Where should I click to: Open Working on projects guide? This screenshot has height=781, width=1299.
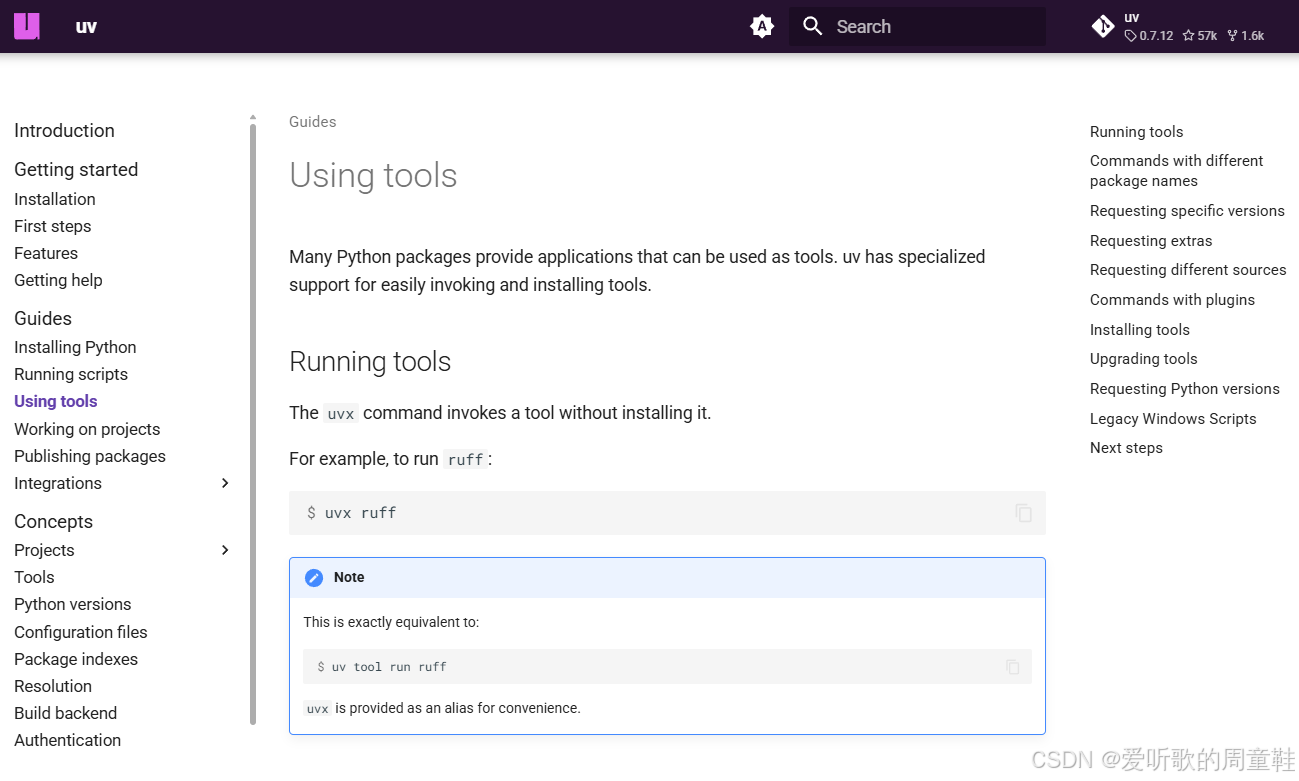[87, 430]
